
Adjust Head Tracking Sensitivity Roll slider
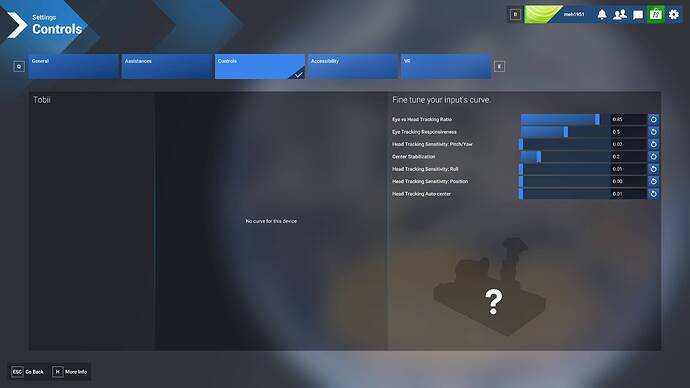pyautogui.click(x=565, y=169)
